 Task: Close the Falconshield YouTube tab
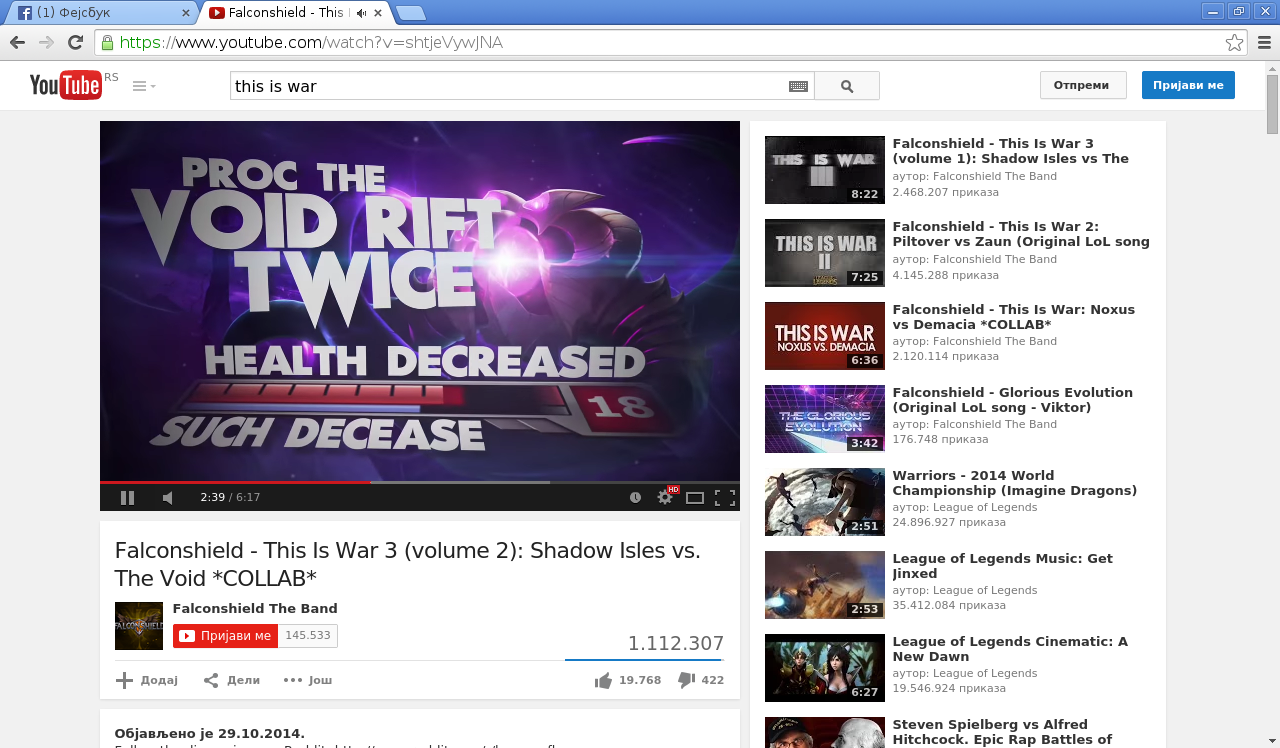(x=377, y=13)
